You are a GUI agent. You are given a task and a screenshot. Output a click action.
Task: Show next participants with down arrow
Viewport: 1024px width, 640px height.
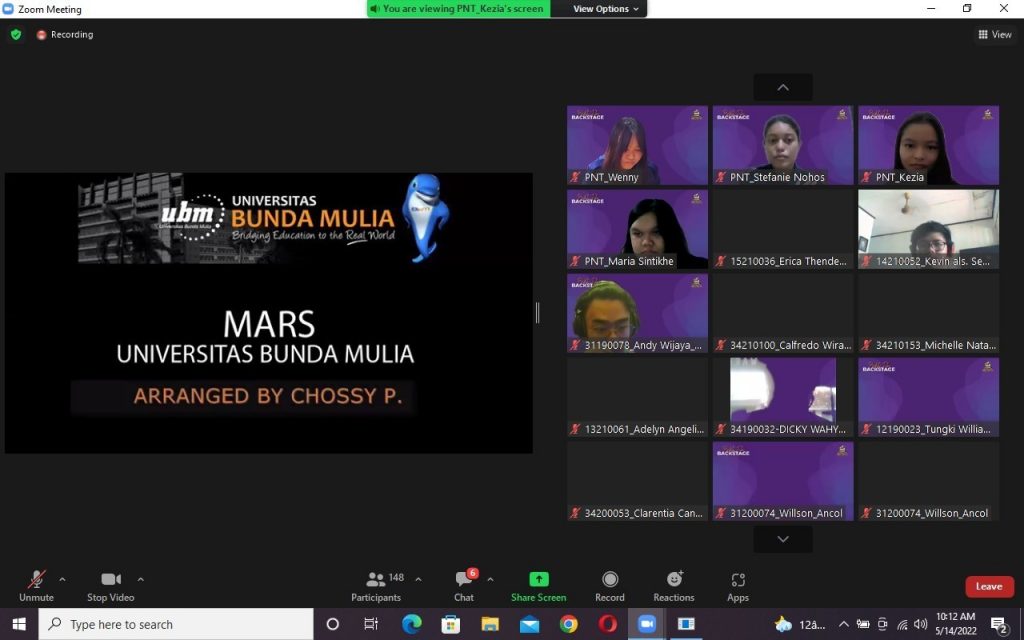pyautogui.click(x=783, y=539)
